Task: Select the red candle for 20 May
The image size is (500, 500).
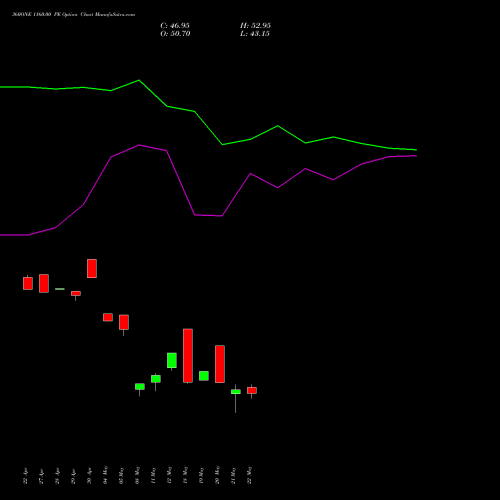Action: [x=220, y=364]
